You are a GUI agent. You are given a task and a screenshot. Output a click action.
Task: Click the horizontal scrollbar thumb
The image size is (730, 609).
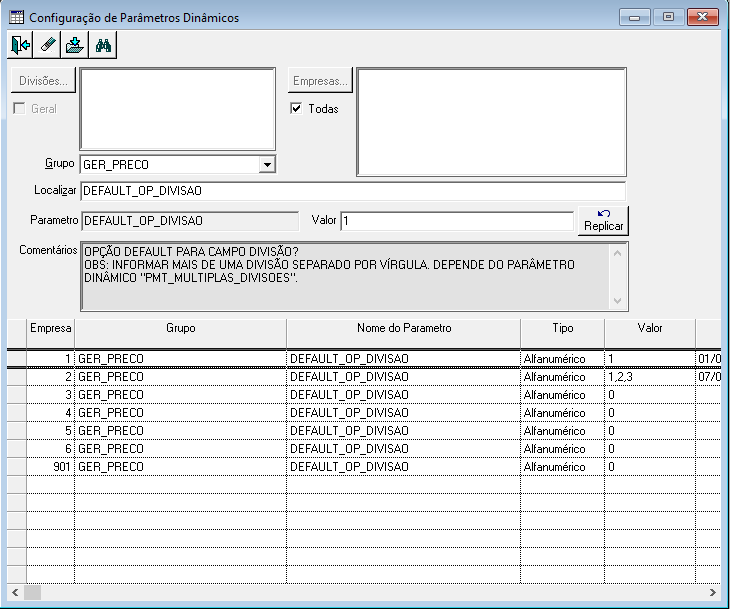[33, 592]
